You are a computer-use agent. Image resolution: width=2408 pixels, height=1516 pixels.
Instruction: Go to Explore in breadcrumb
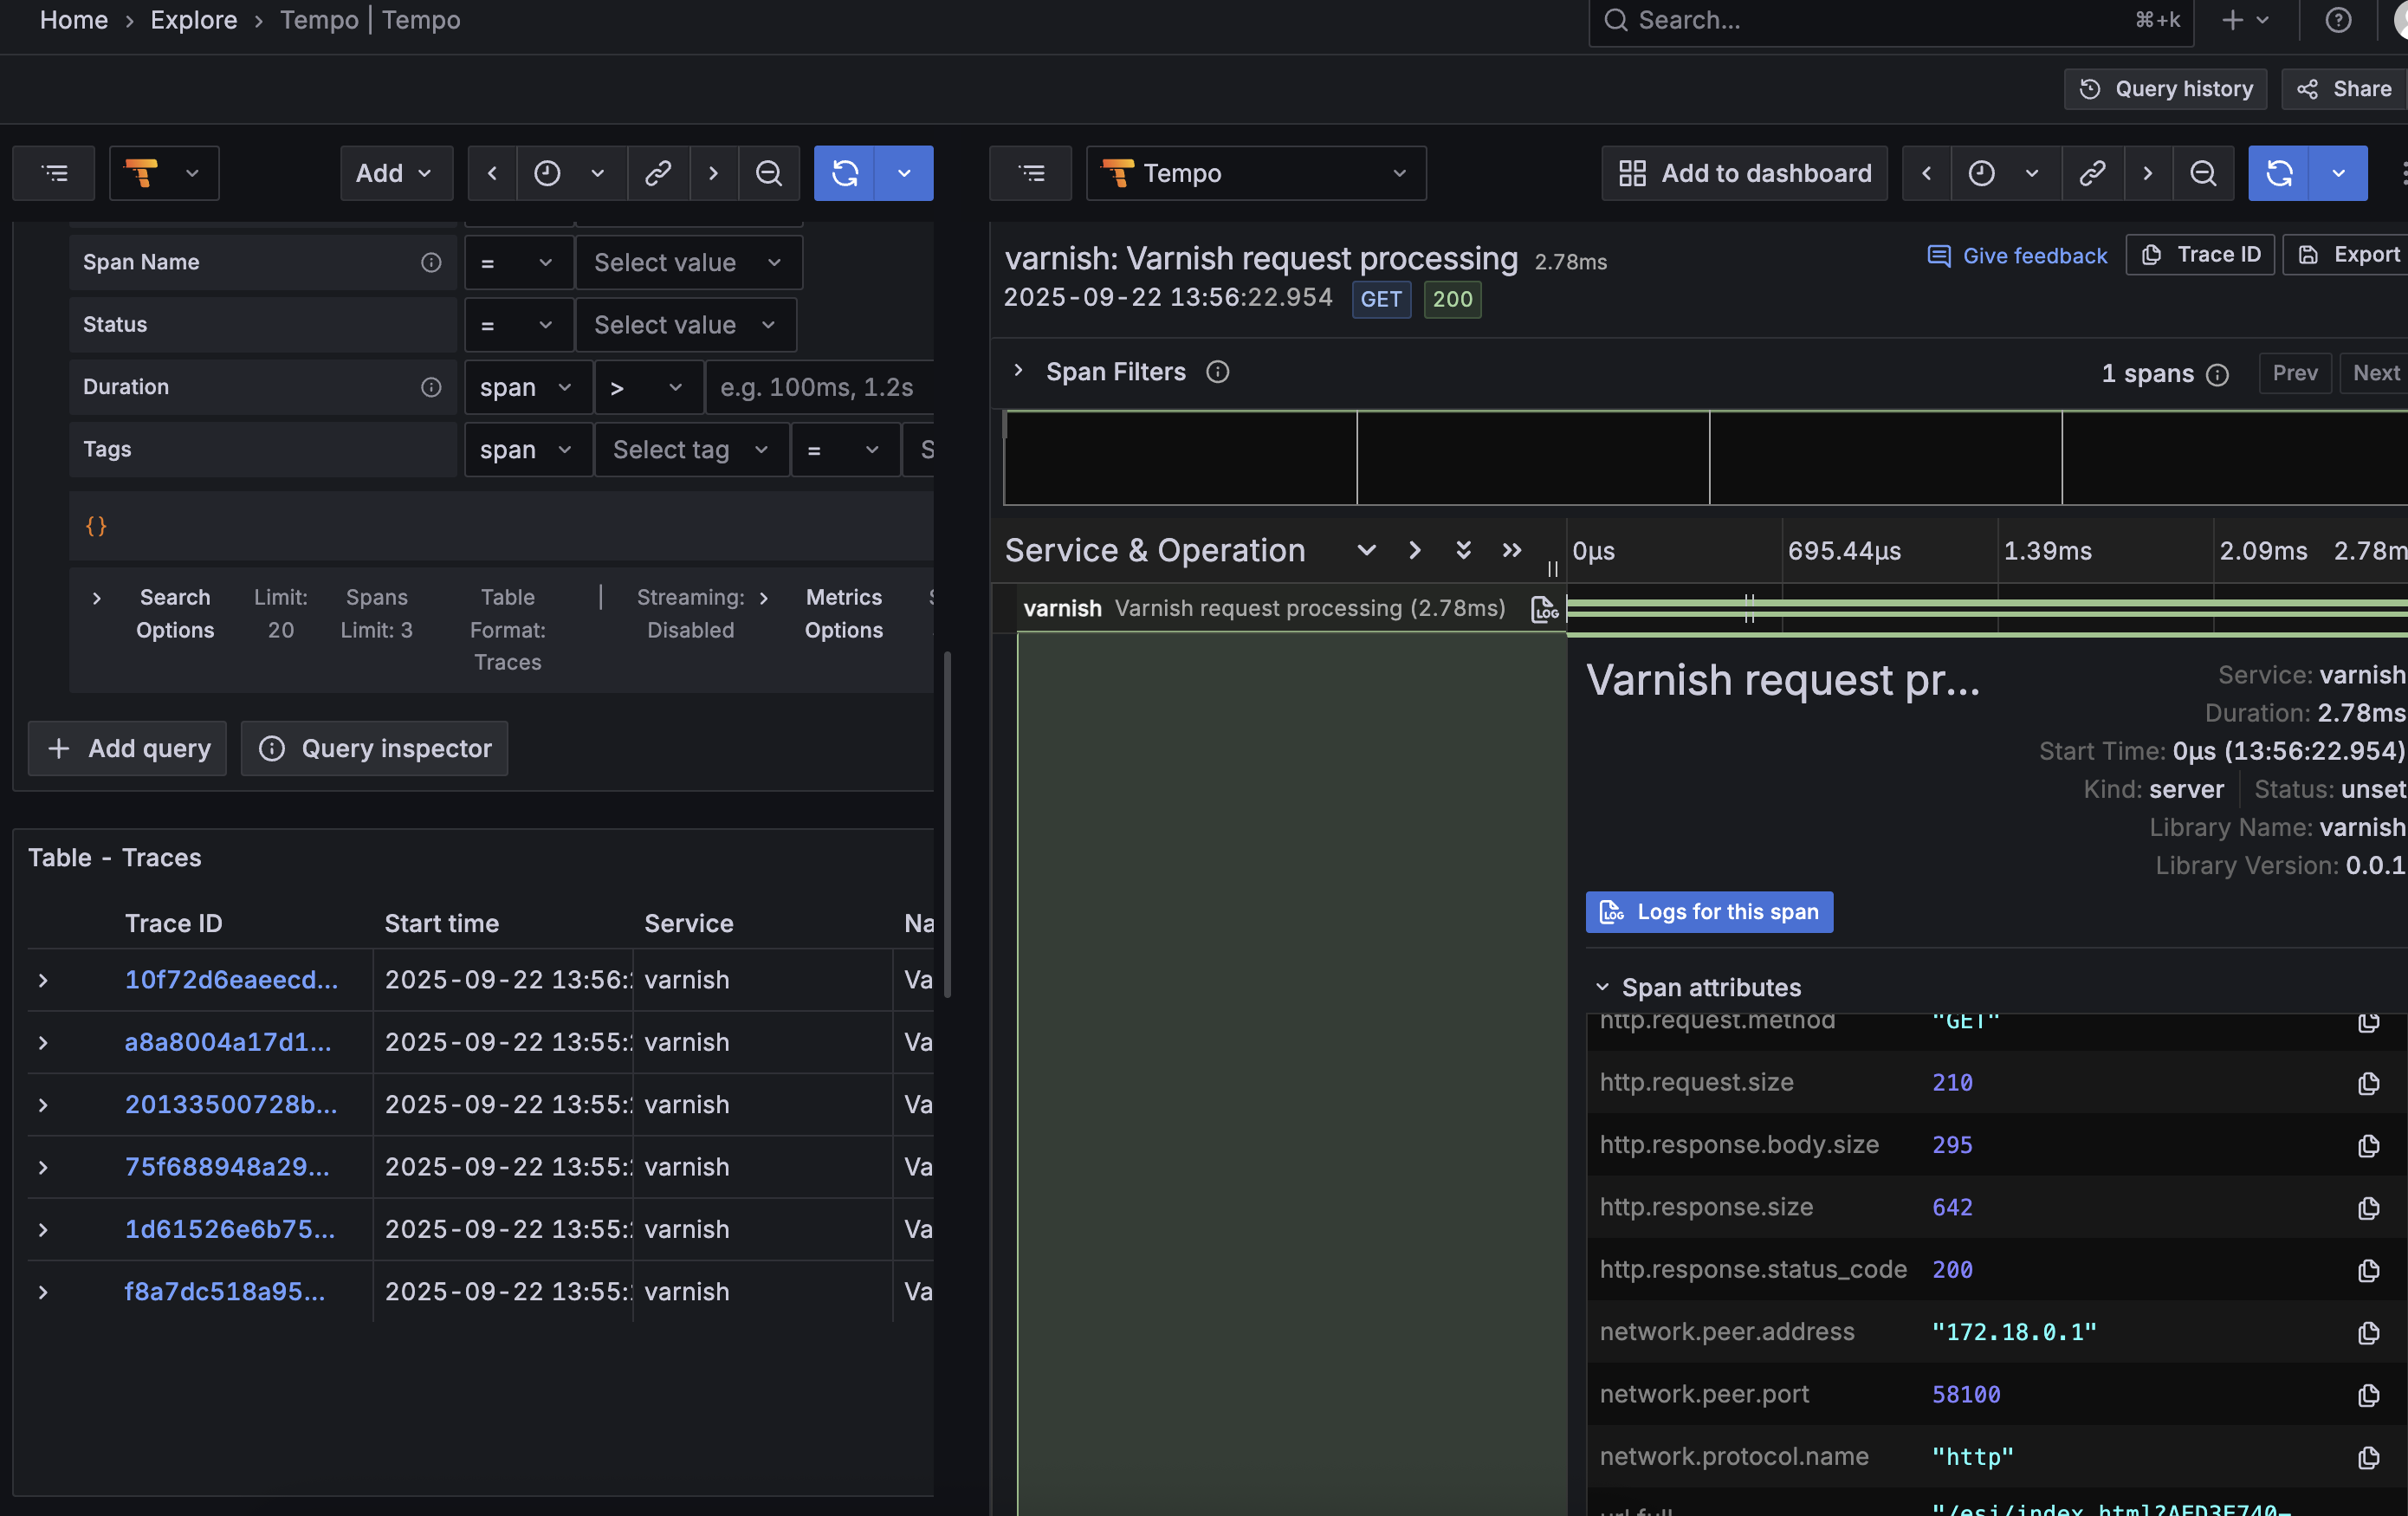193,20
